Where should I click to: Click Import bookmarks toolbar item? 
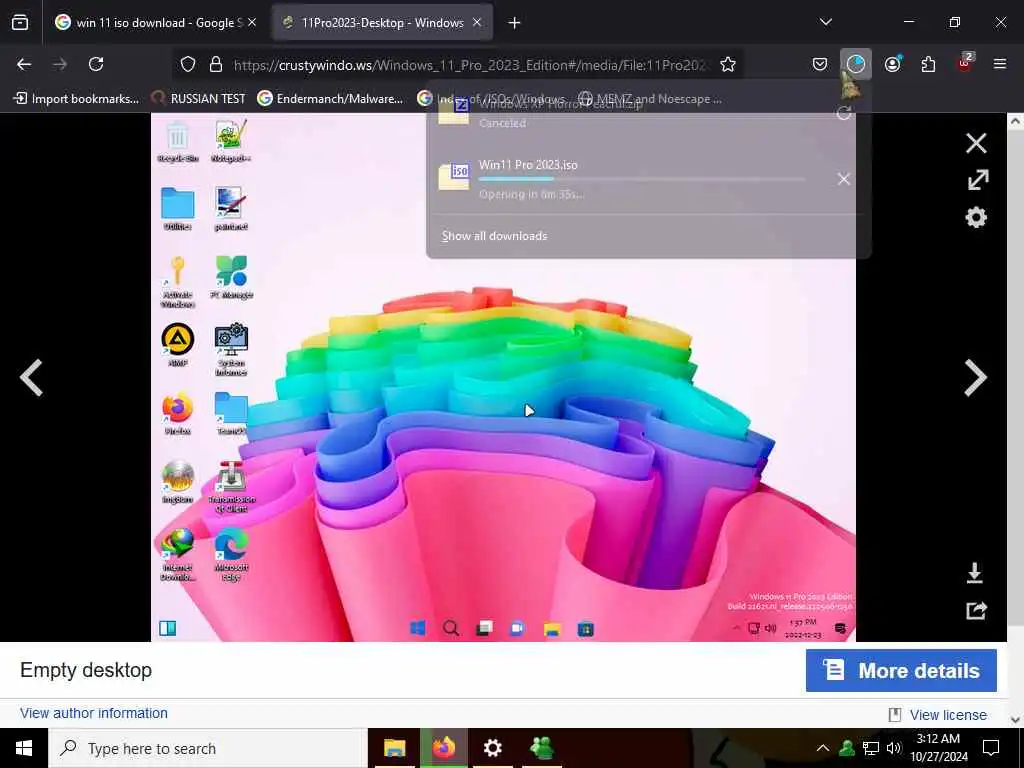click(76, 99)
